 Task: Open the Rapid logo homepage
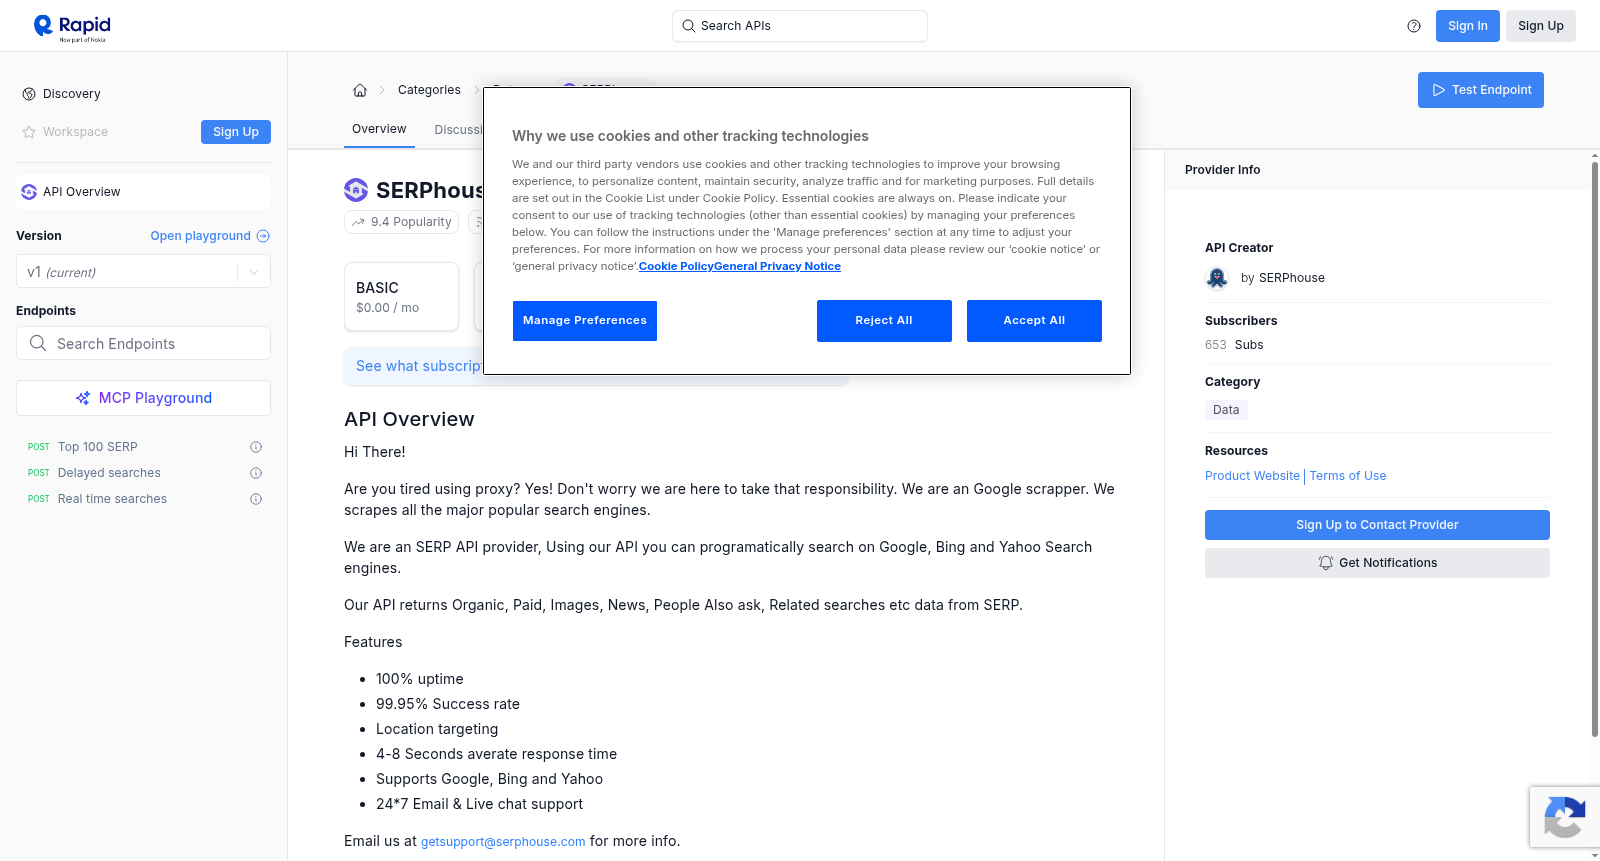point(72,27)
